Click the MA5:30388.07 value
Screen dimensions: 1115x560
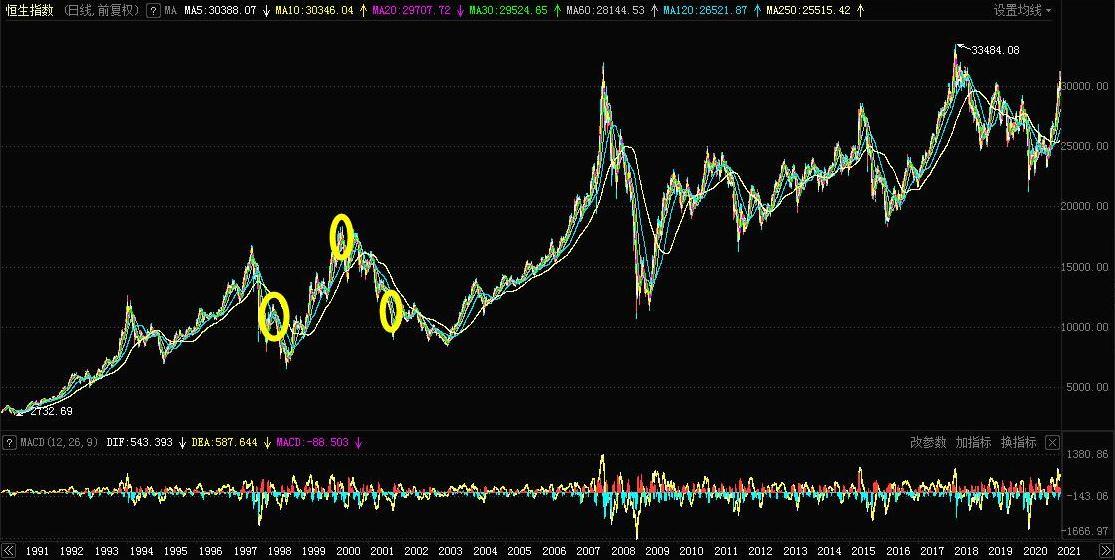point(220,11)
